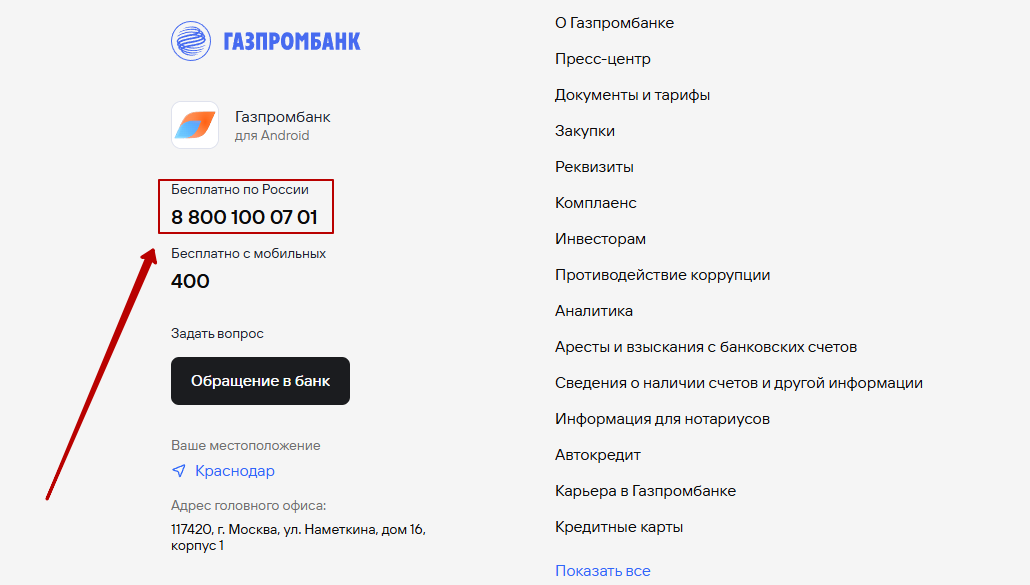Navigate to the Закупки section
1030x585 pixels.
(x=585, y=131)
